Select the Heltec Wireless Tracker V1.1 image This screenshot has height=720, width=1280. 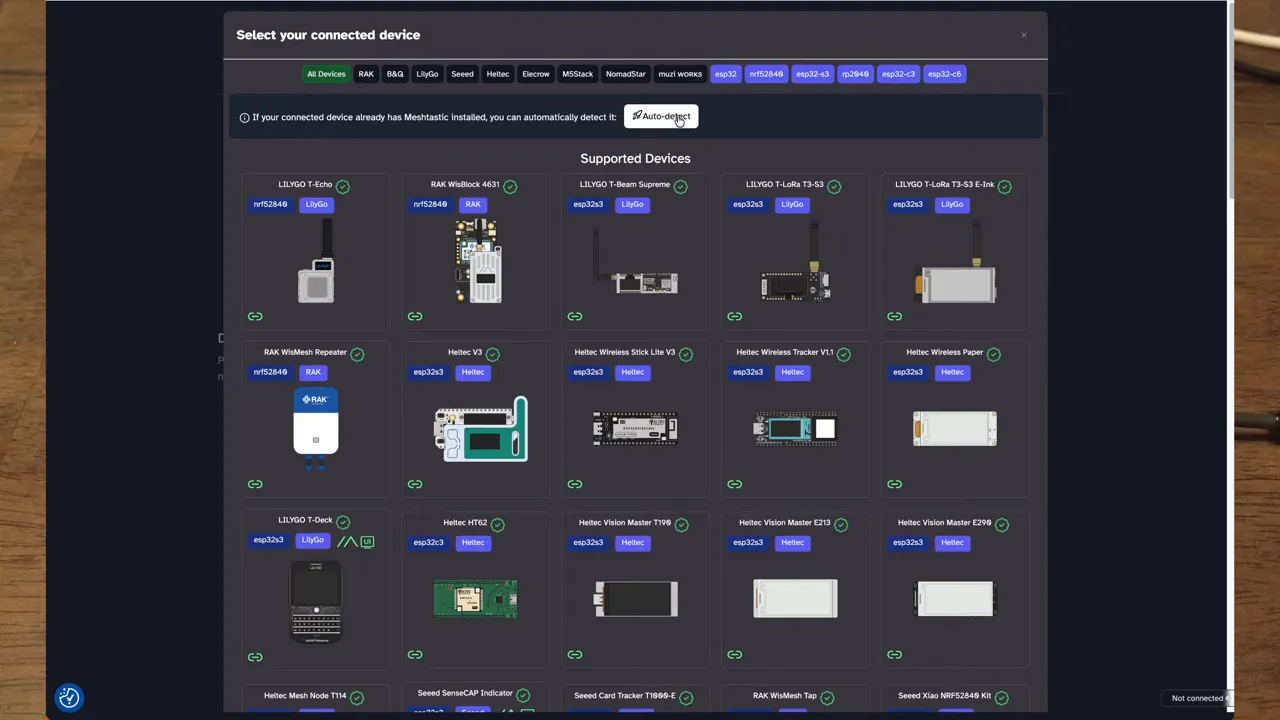(795, 429)
